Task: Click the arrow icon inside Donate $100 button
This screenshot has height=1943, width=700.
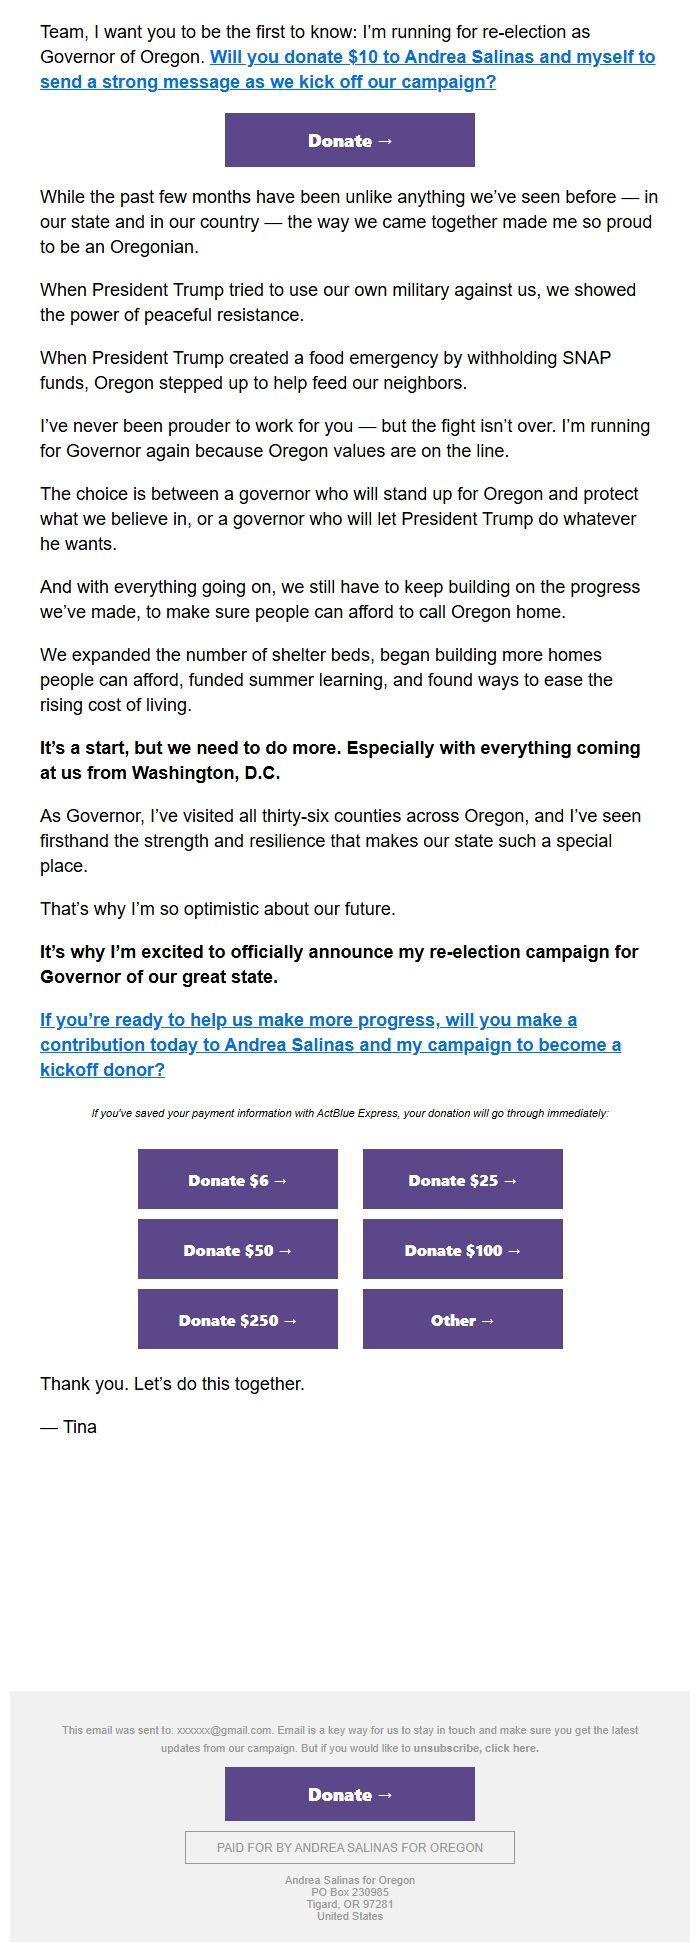Action: [x=514, y=1250]
